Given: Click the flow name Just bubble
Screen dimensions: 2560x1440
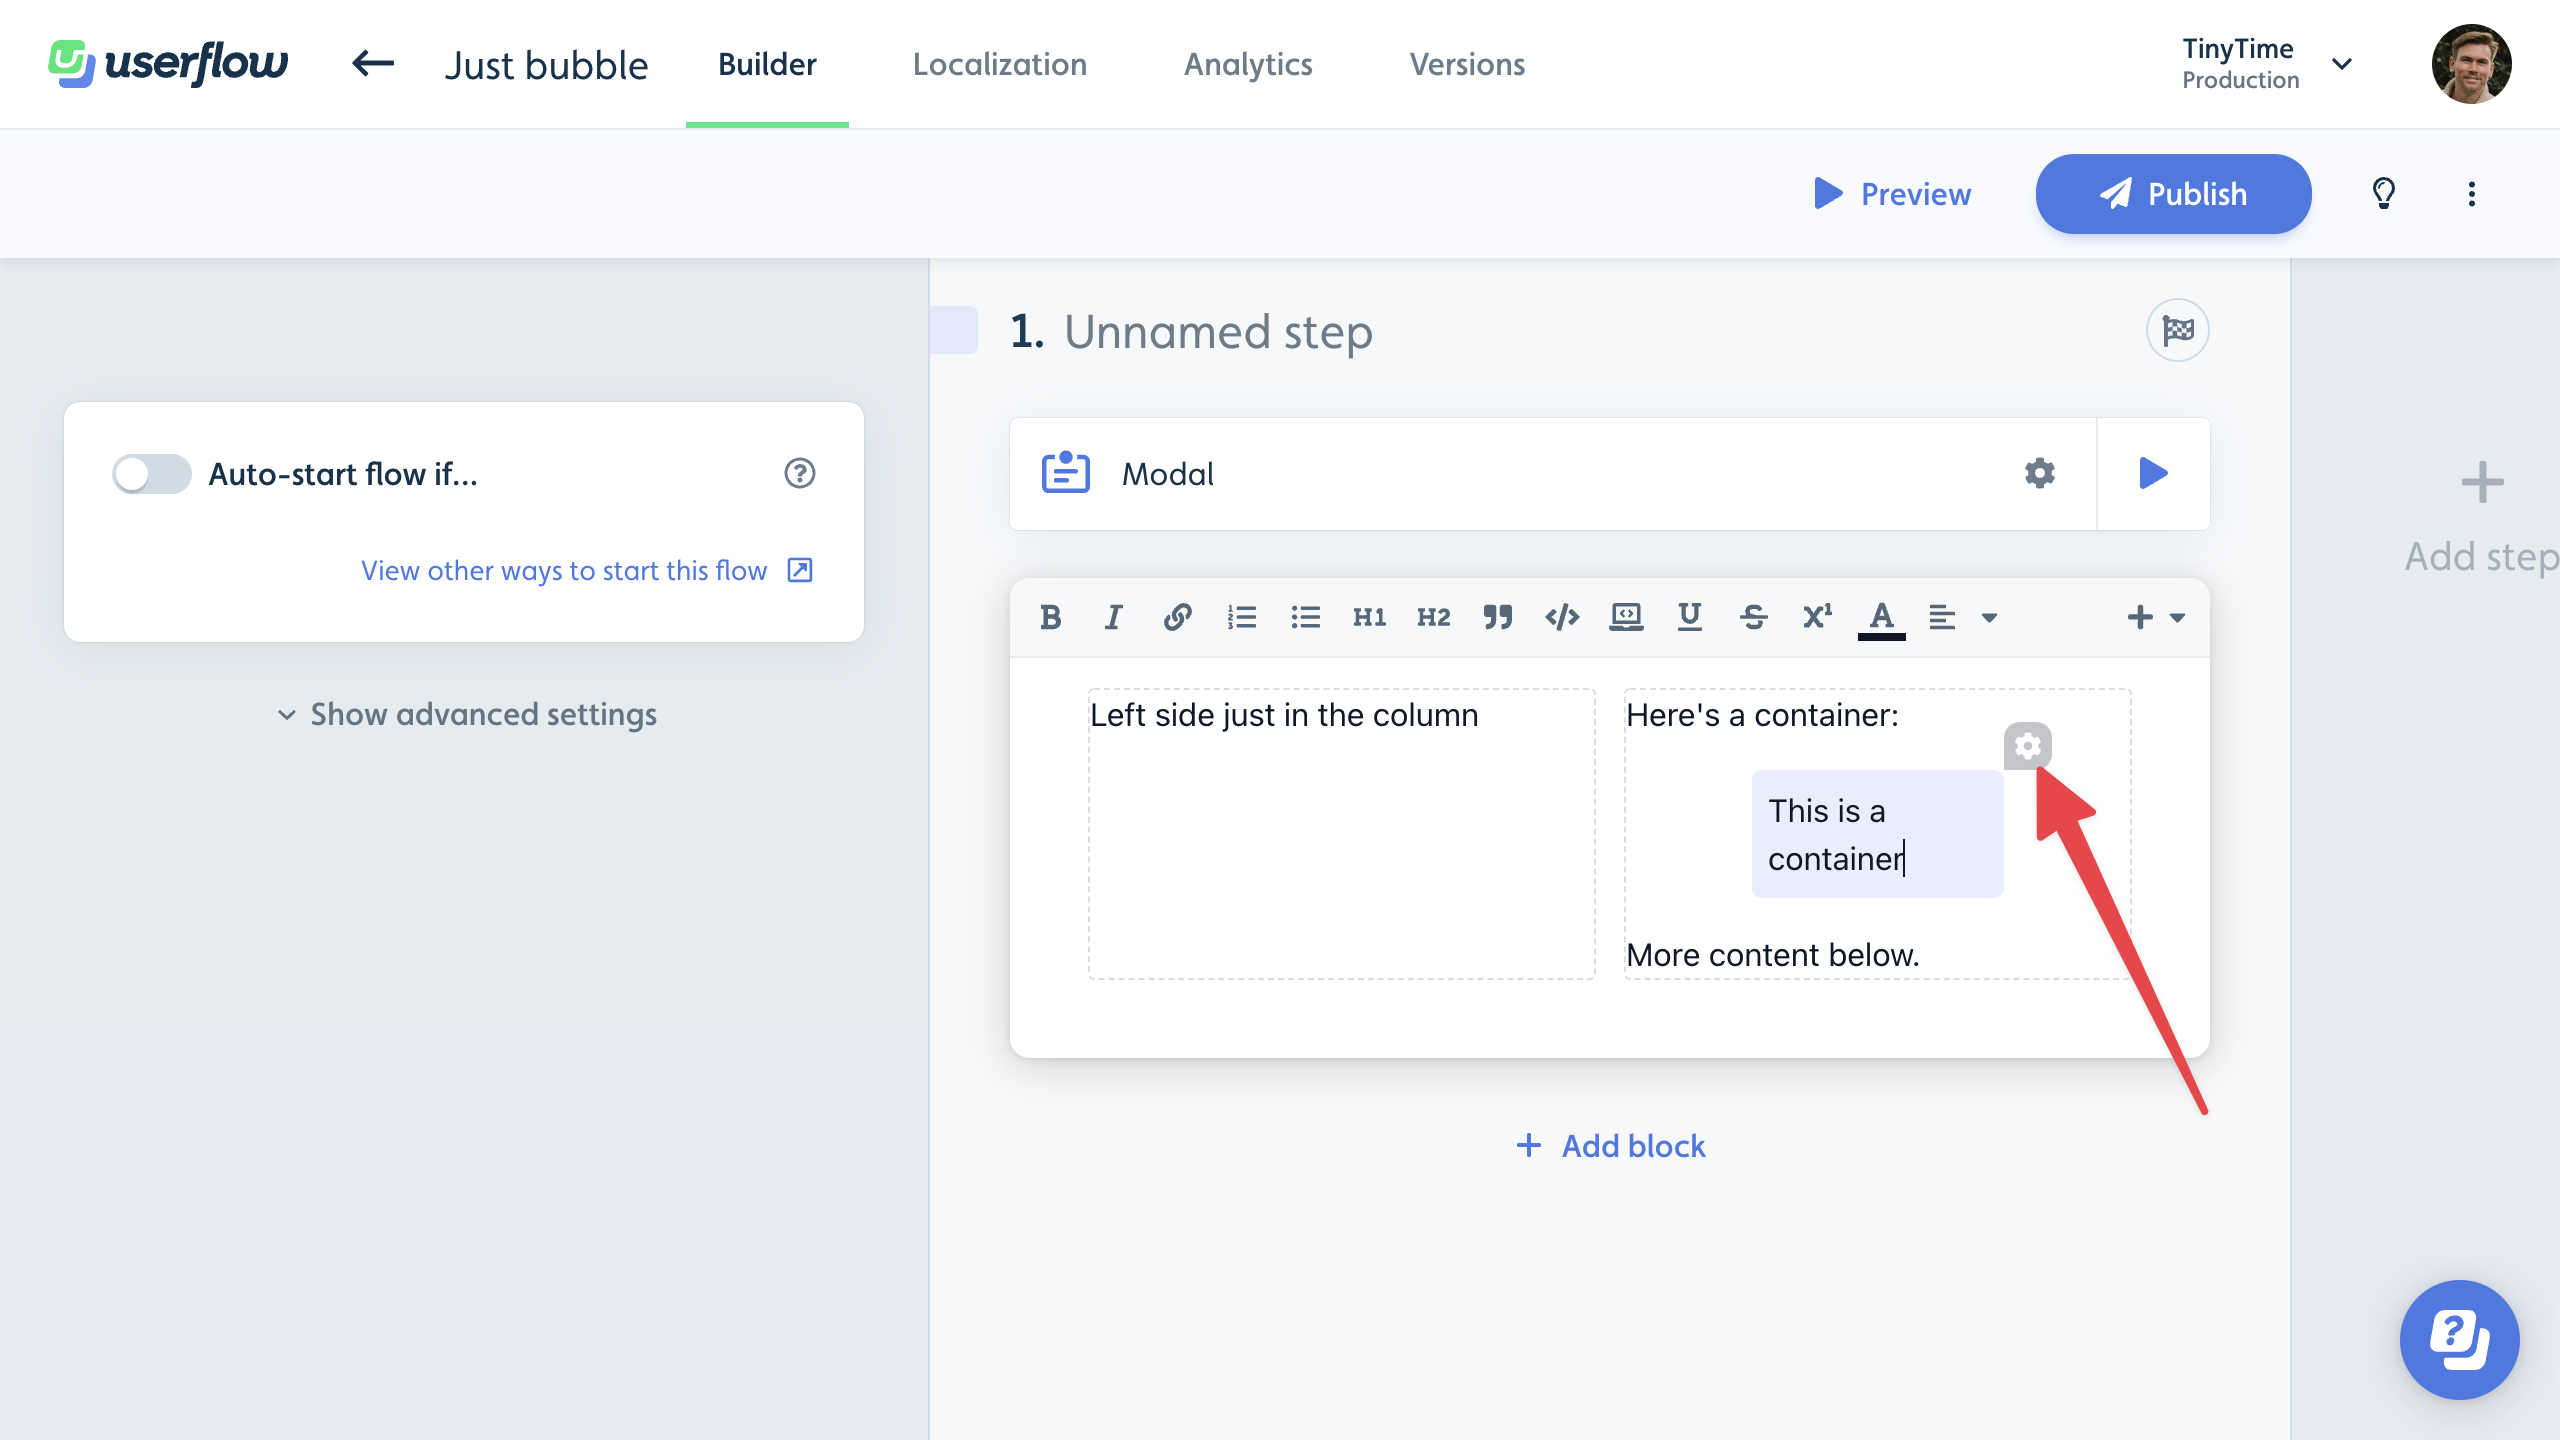Looking at the screenshot, I should point(546,65).
